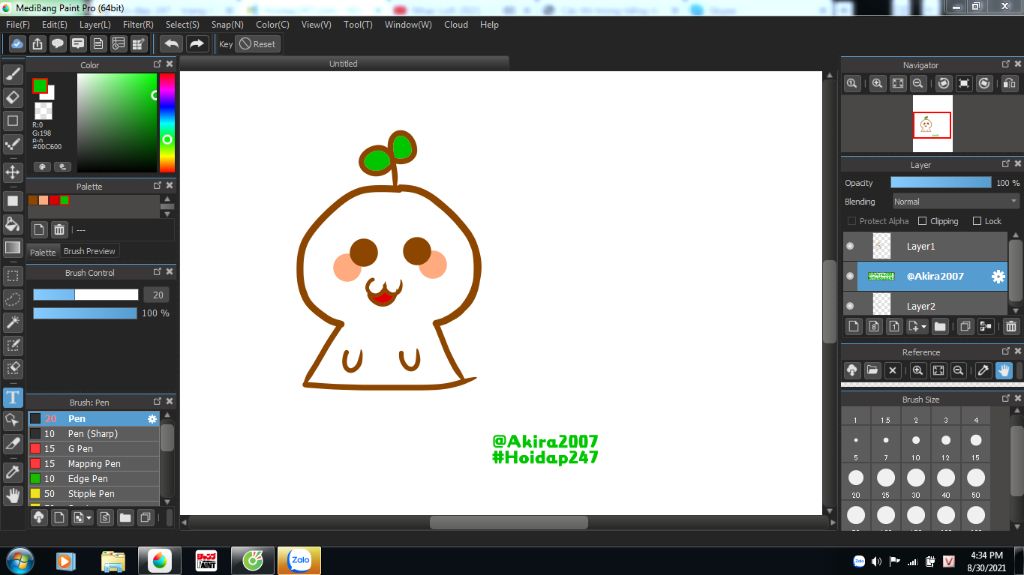Screen dimensions: 1024x575
Task: Select the Hand tool
Action: point(12,495)
